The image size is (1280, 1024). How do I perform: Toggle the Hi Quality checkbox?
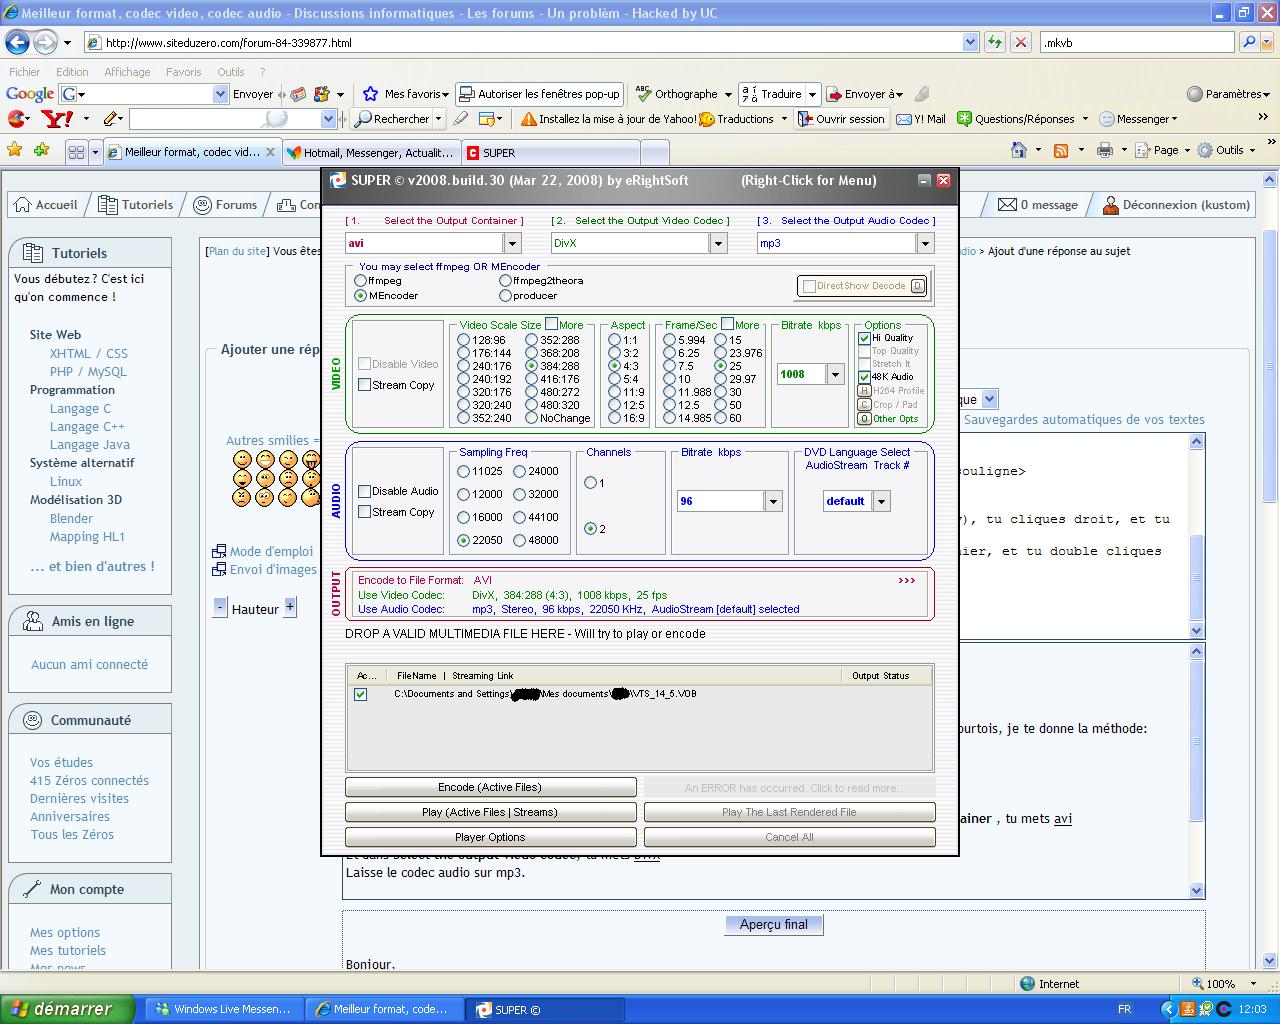(864, 338)
